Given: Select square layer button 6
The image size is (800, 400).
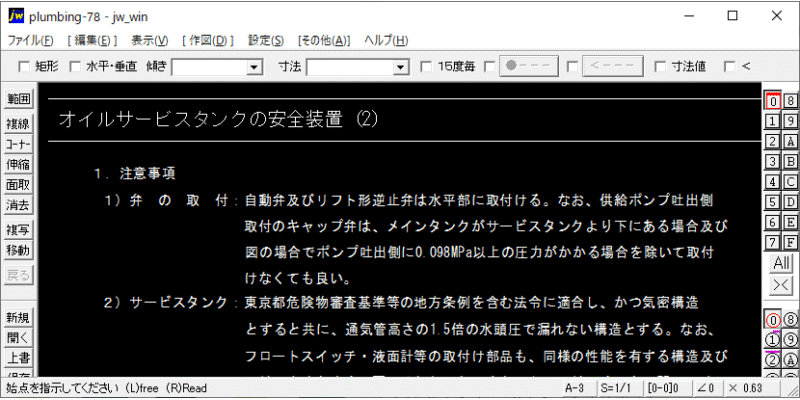Looking at the screenshot, I should click(773, 221).
